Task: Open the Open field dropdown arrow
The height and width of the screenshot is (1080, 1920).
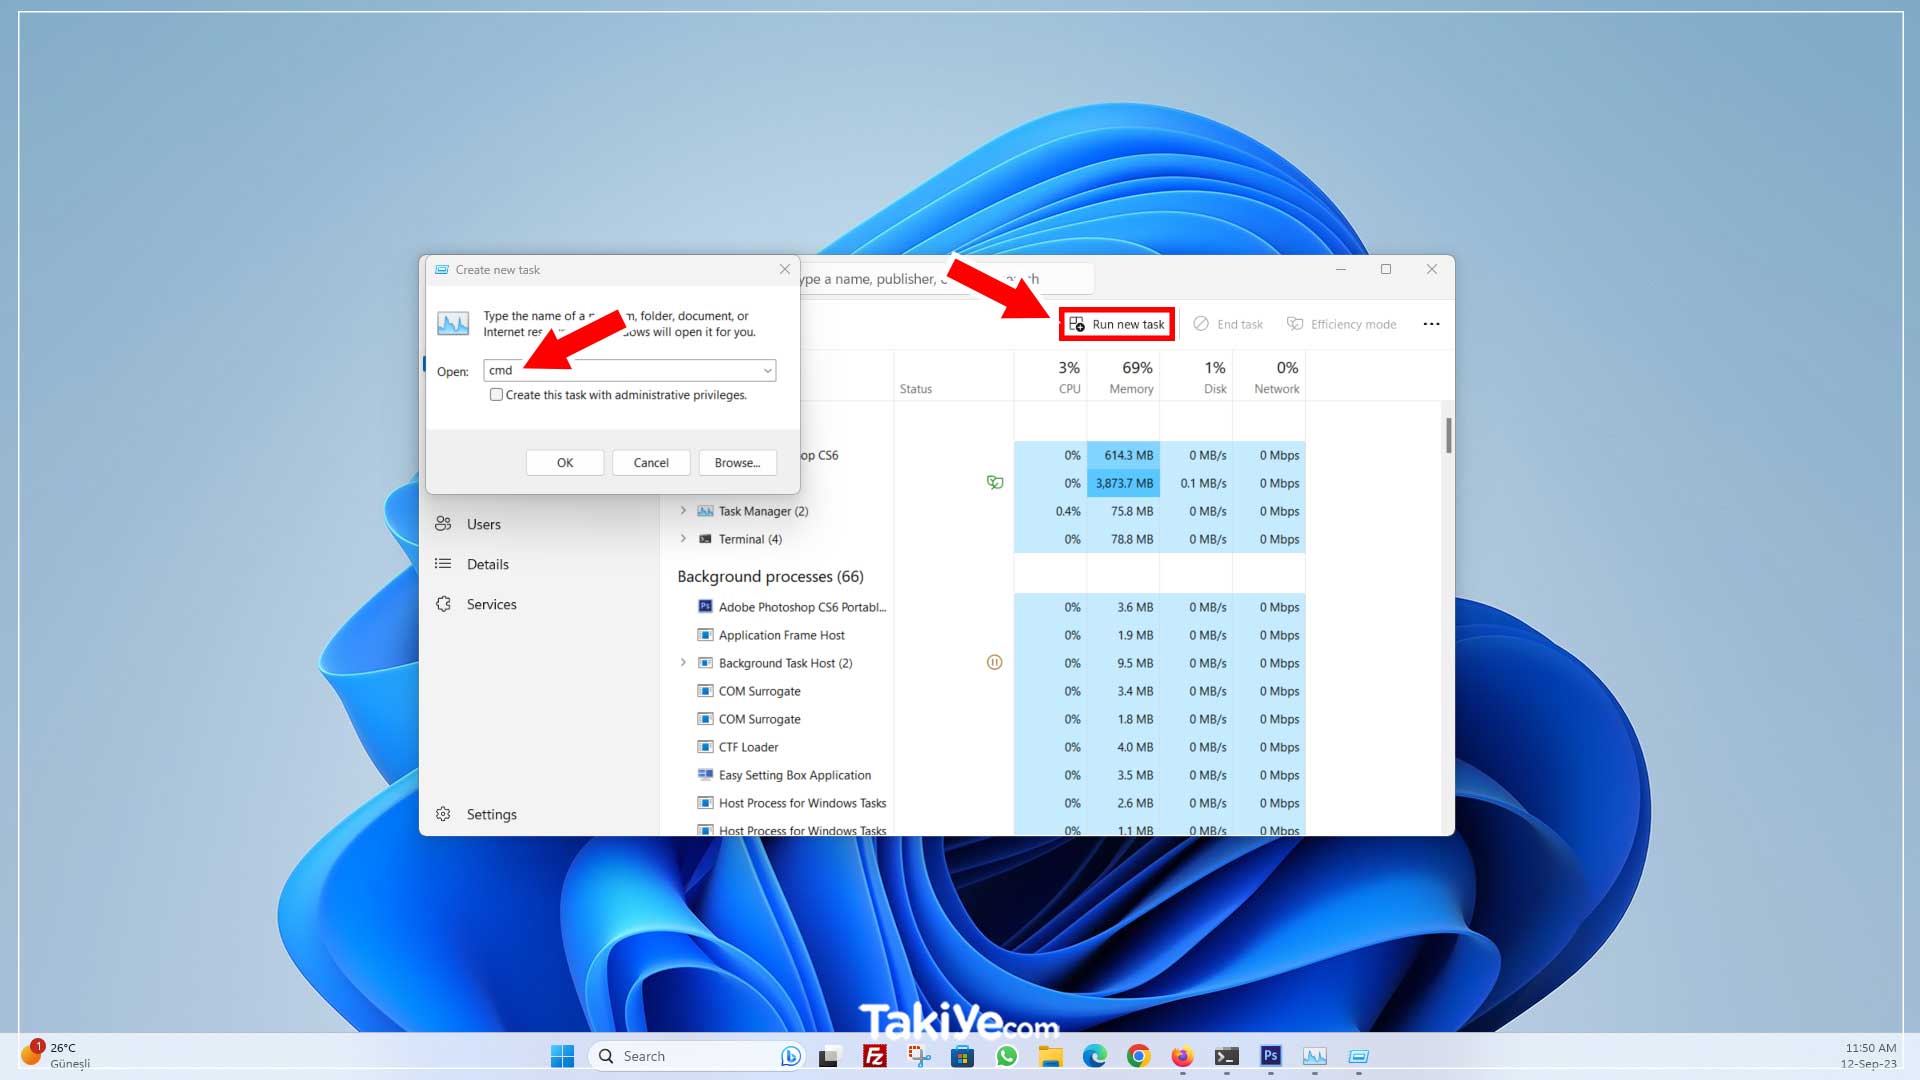Action: [x=767, y=371]
